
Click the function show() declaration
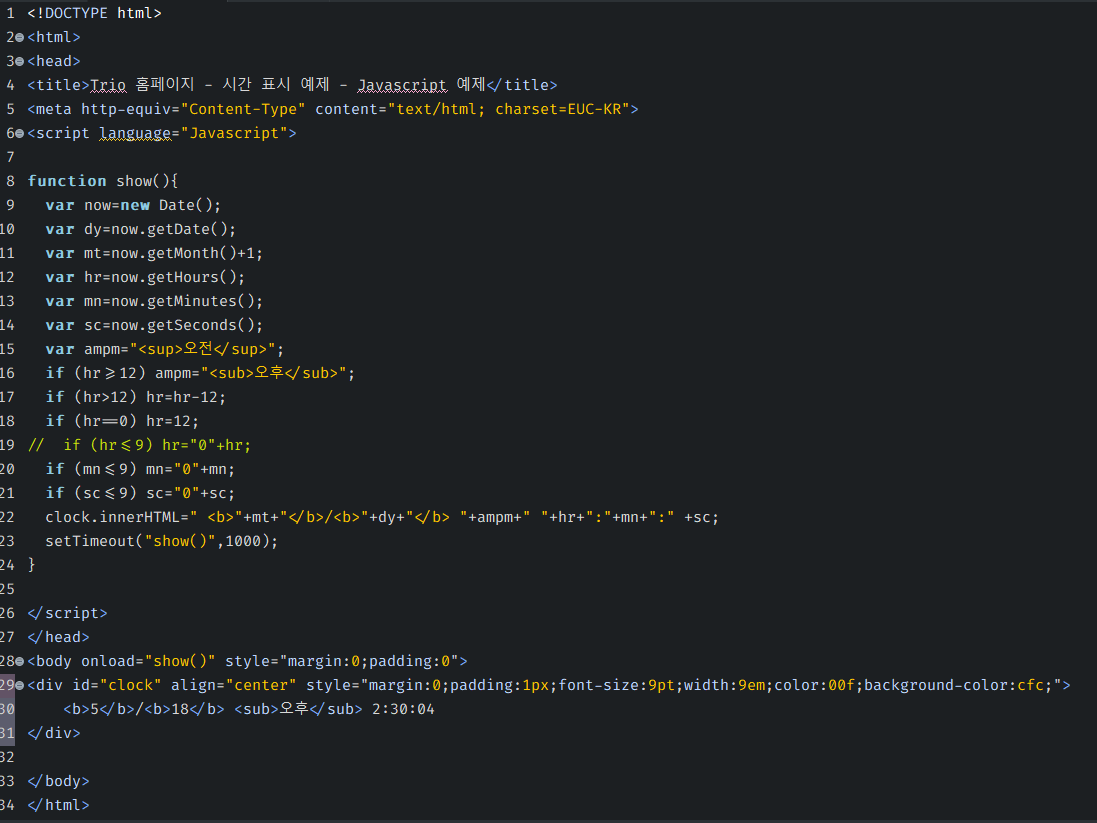103,181
